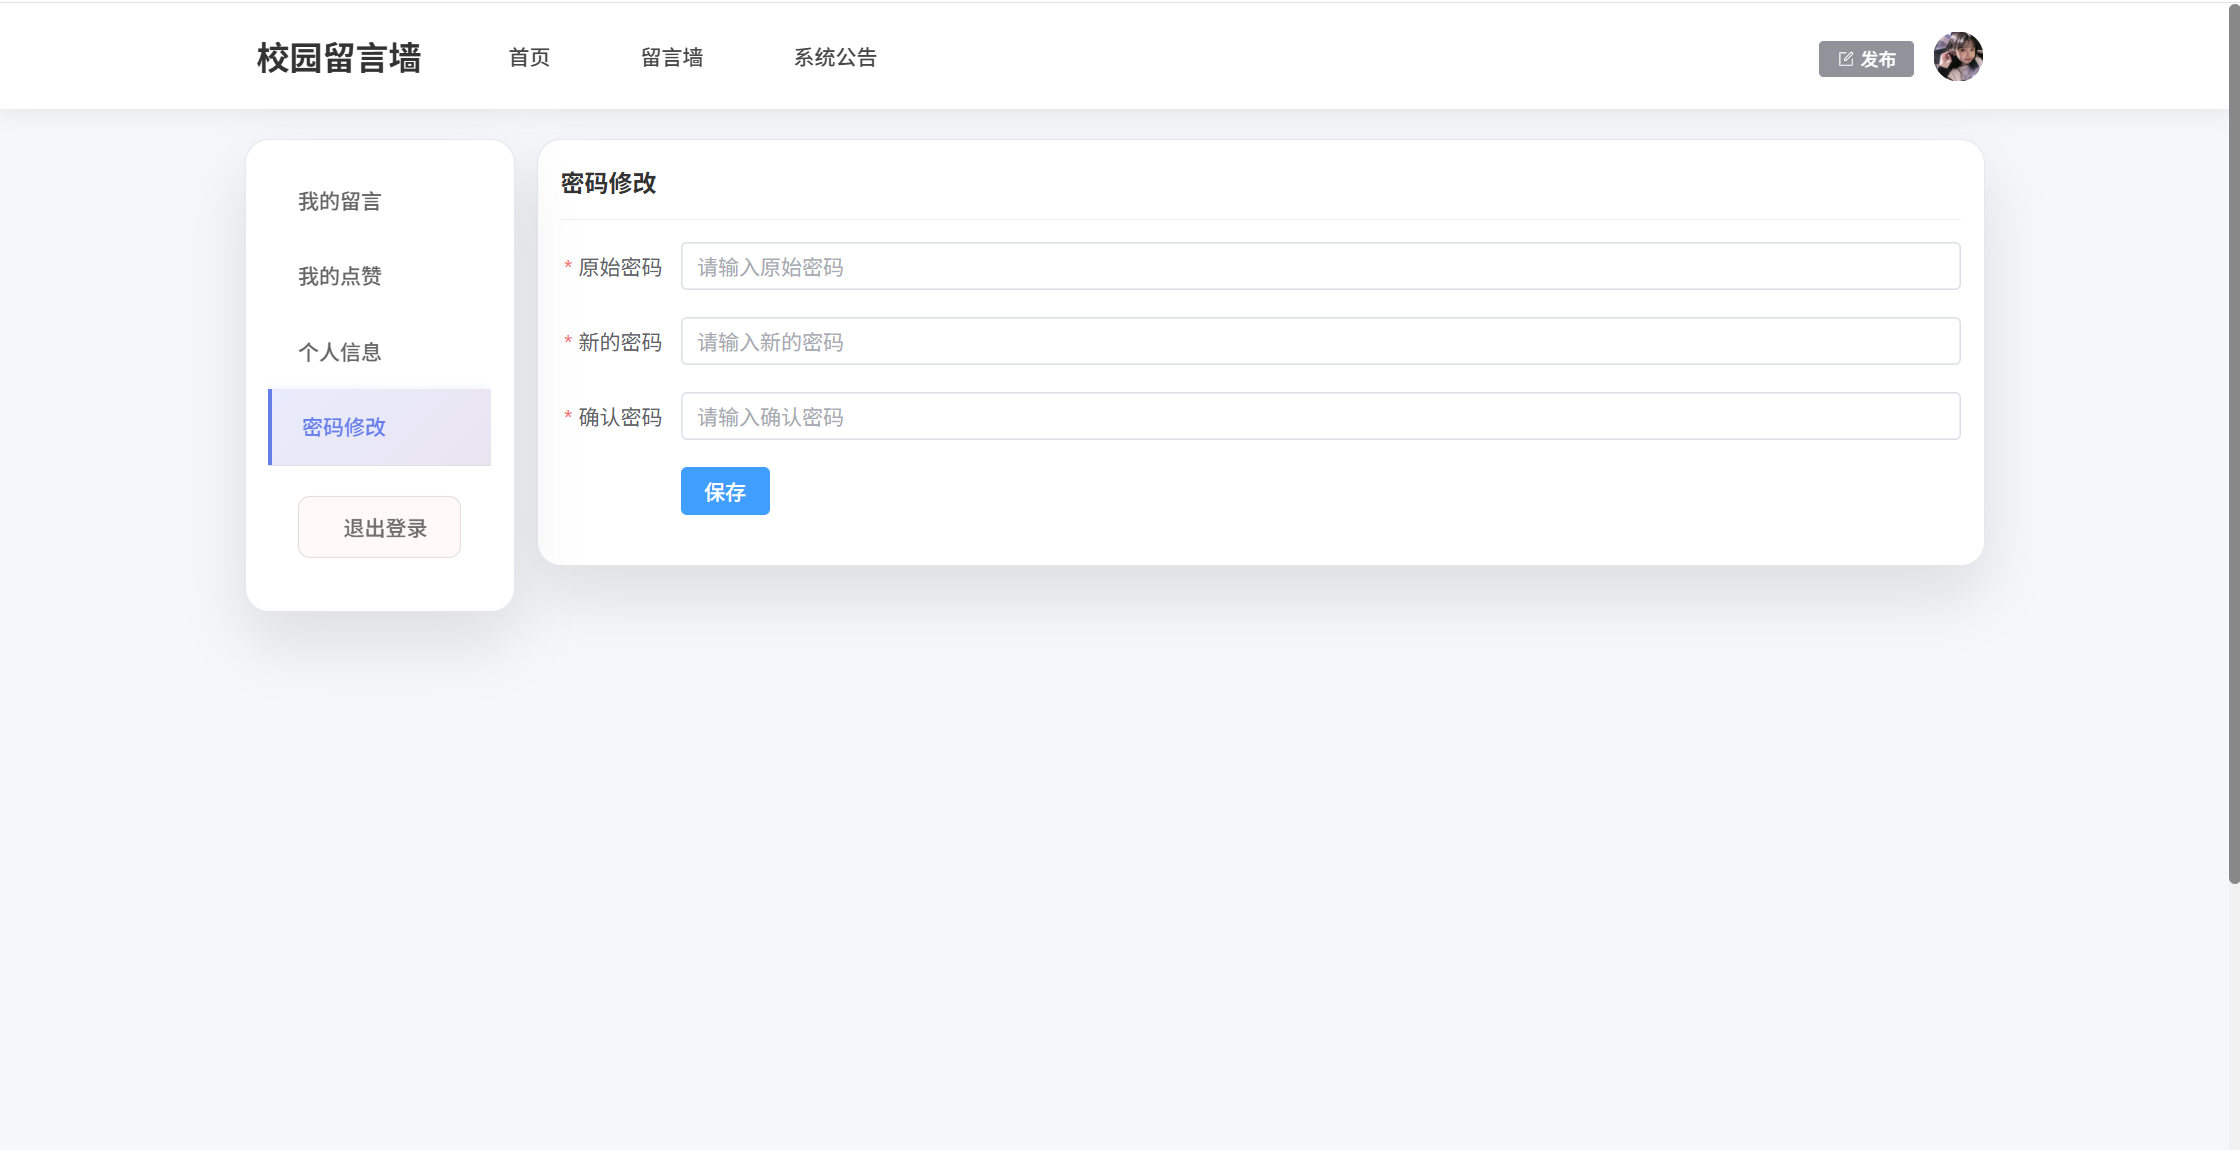The width and height of the screenshot is (2240, 1150).
Task: Open 系统公告 in top navigation
Action: pos(835,58)
